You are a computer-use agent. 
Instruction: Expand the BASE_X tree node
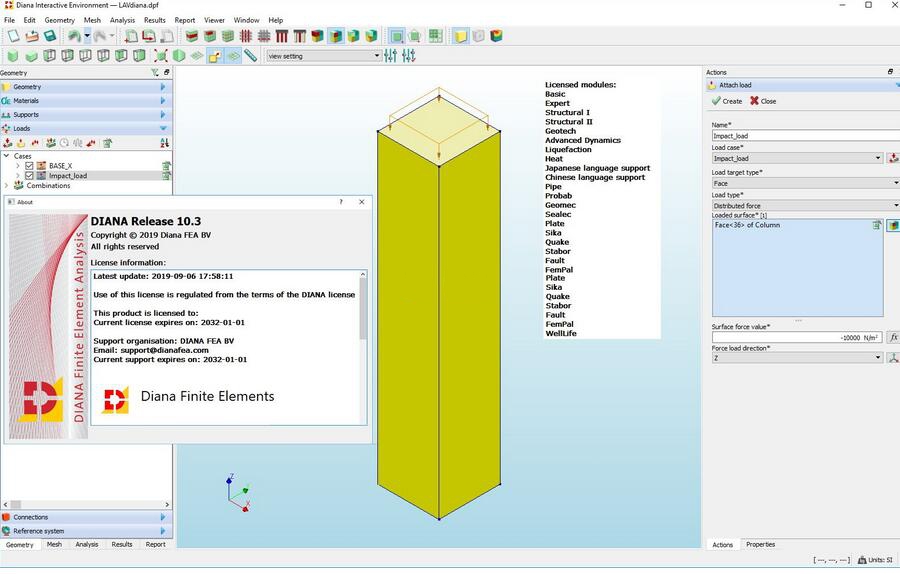click(18, 166)
